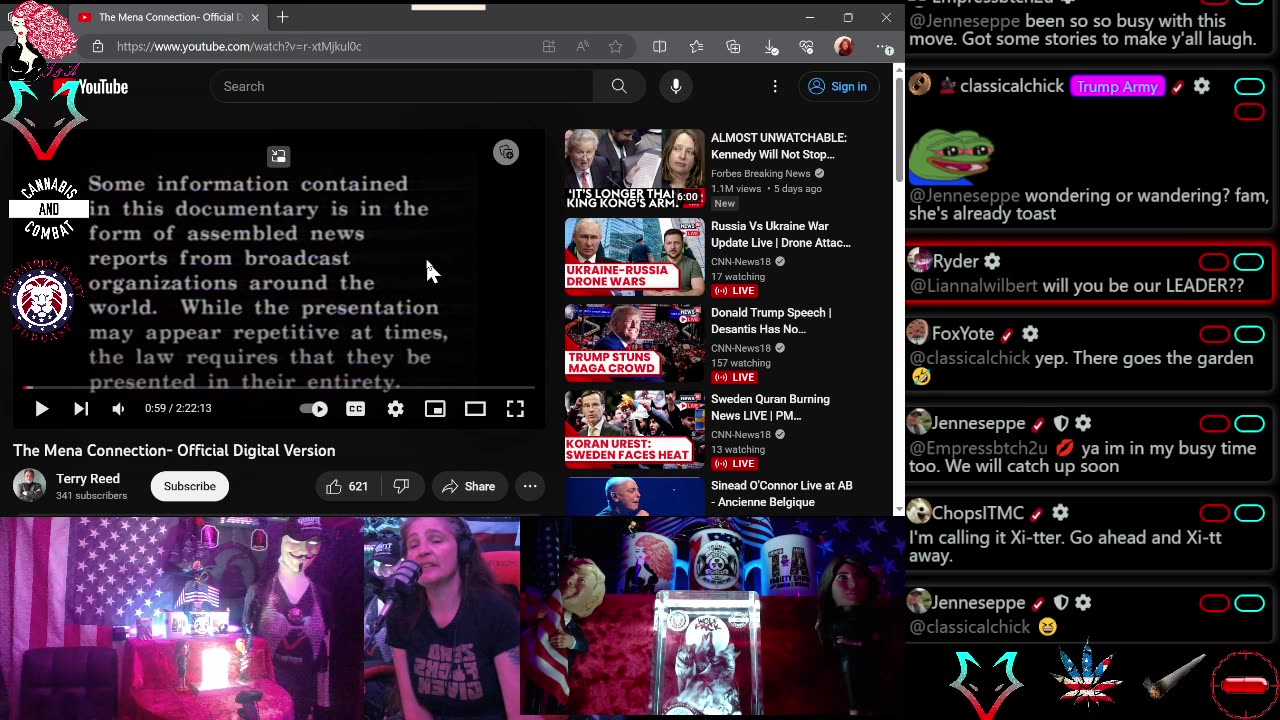This screenshot has height=720, width=1280.
Task: Click the YouTube page scrollbar
Action: tap(898, 130)
